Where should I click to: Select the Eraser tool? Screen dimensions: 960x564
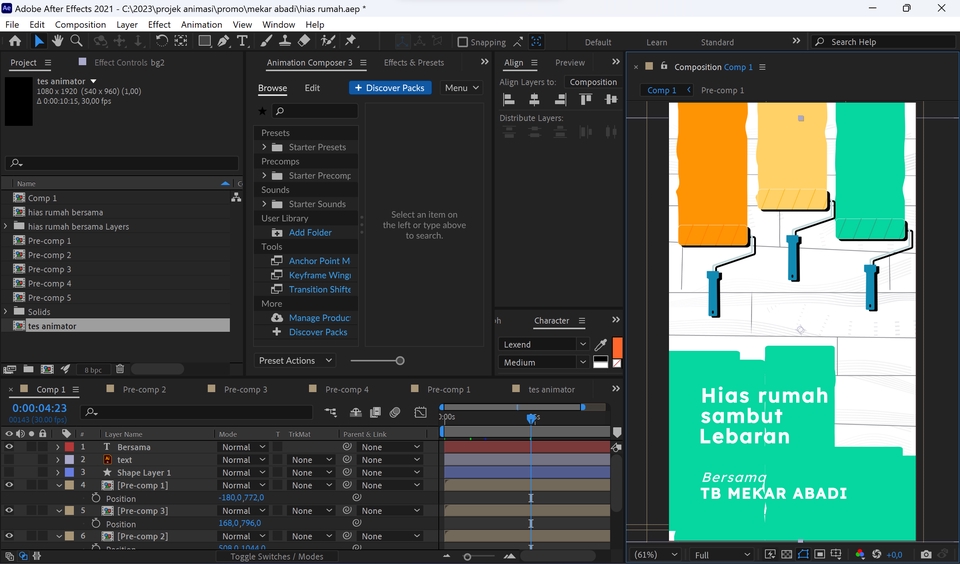click(304, 41)
